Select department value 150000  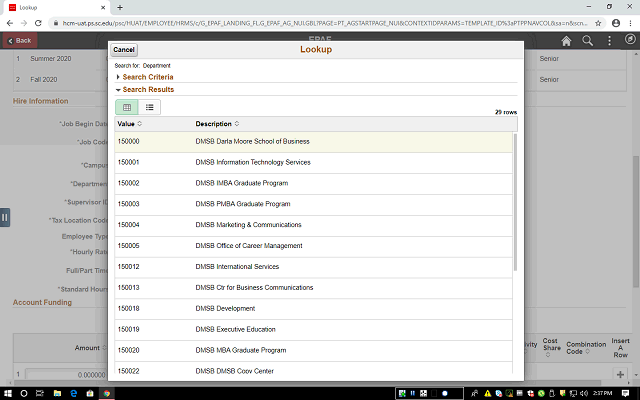128,142
